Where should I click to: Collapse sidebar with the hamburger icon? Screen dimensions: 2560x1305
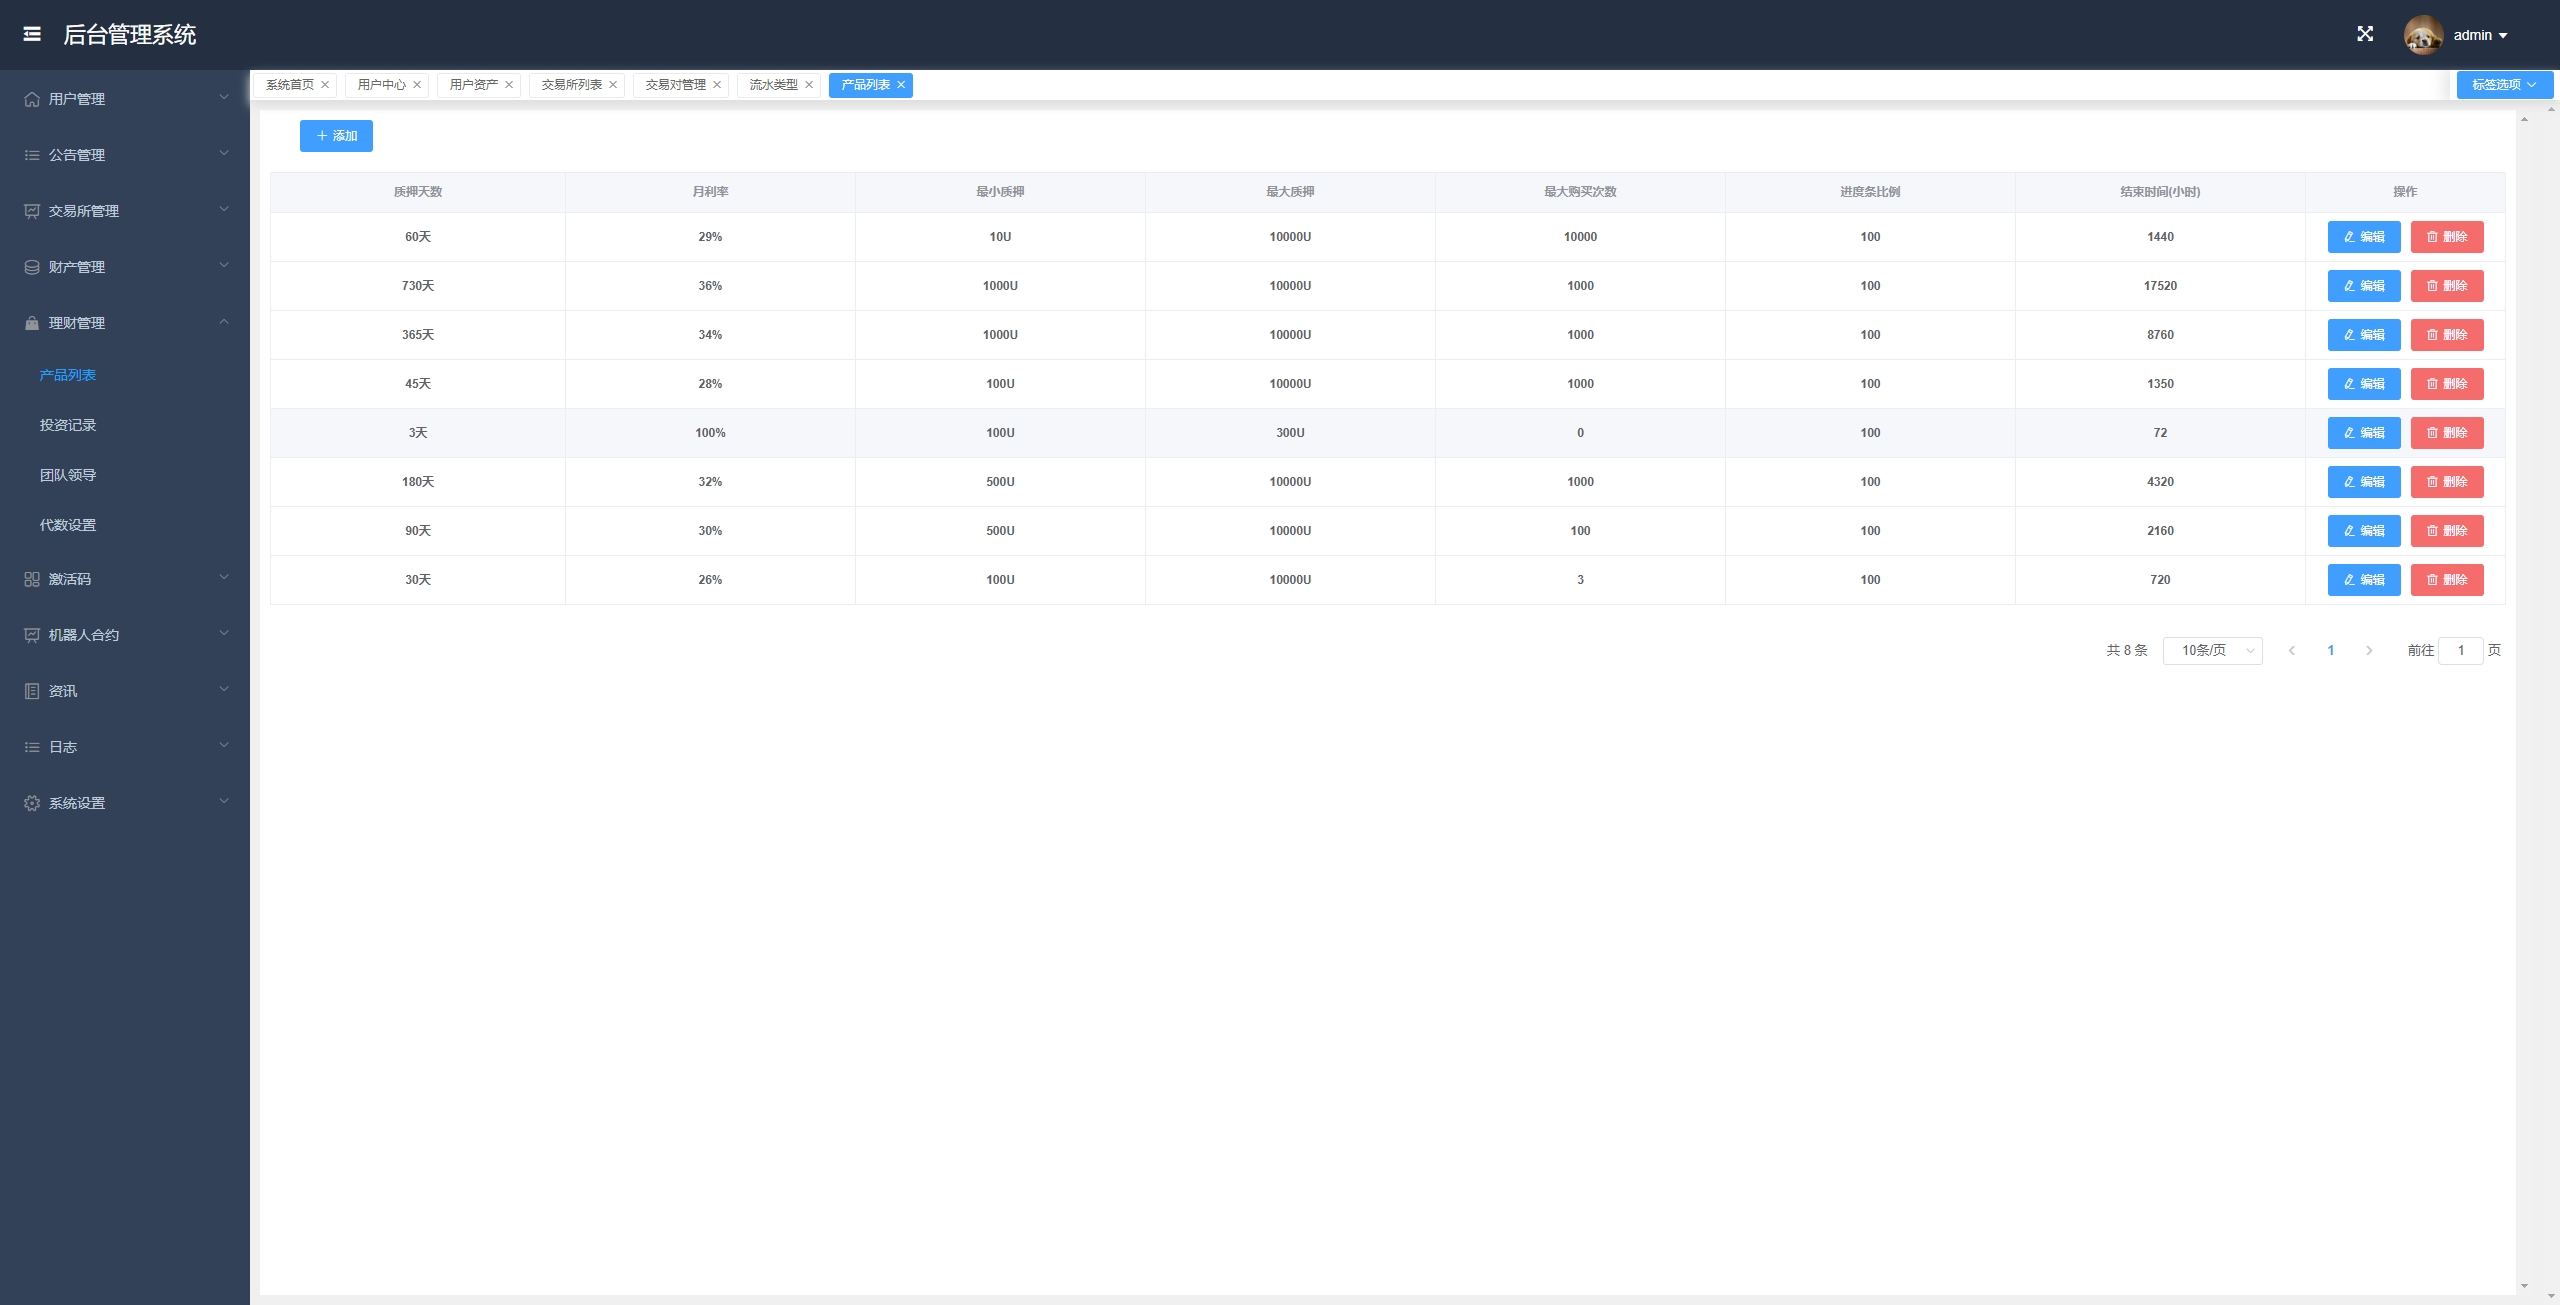[32, 34]
